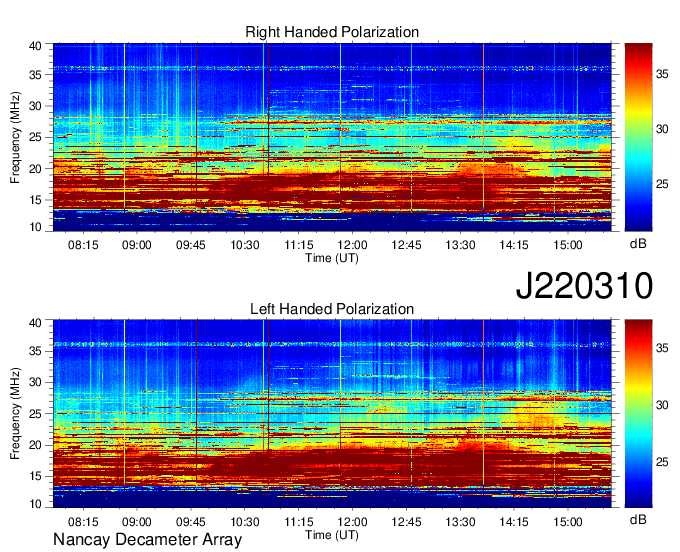Click the "Nancay Decameter Array" caption

pos(147,539)
